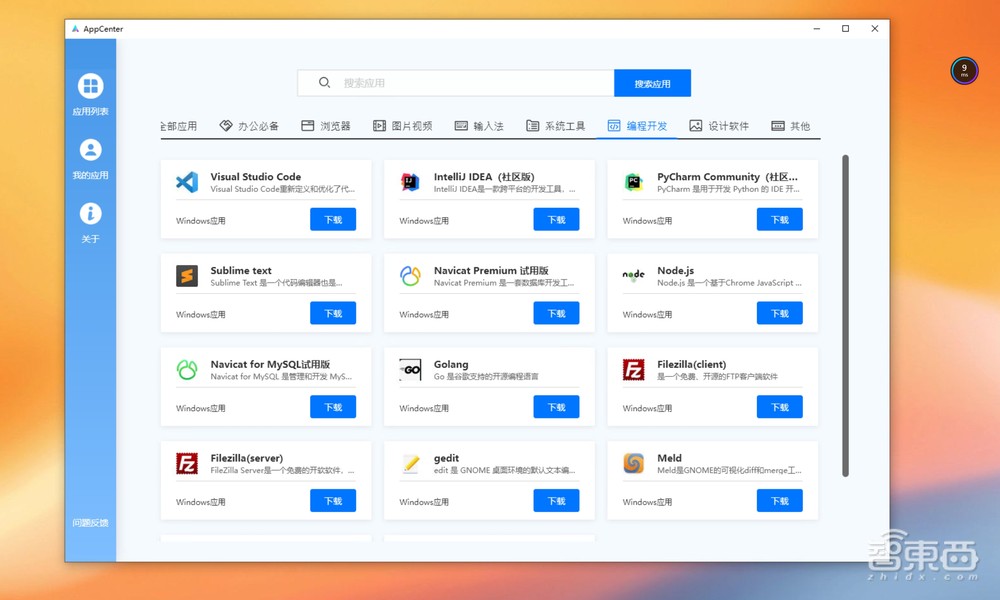This screenshot has height=600, width=1000.
Task: Click the Golang app icon
Action: 410,370
